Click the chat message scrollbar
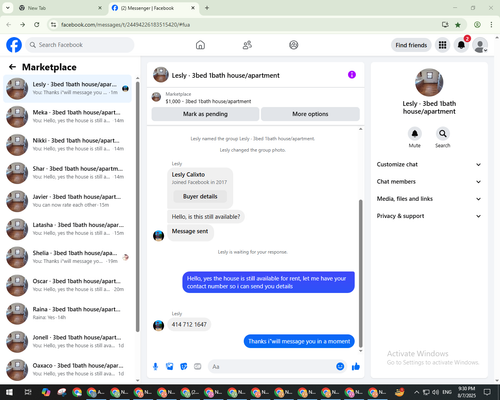 pos(360,273)
